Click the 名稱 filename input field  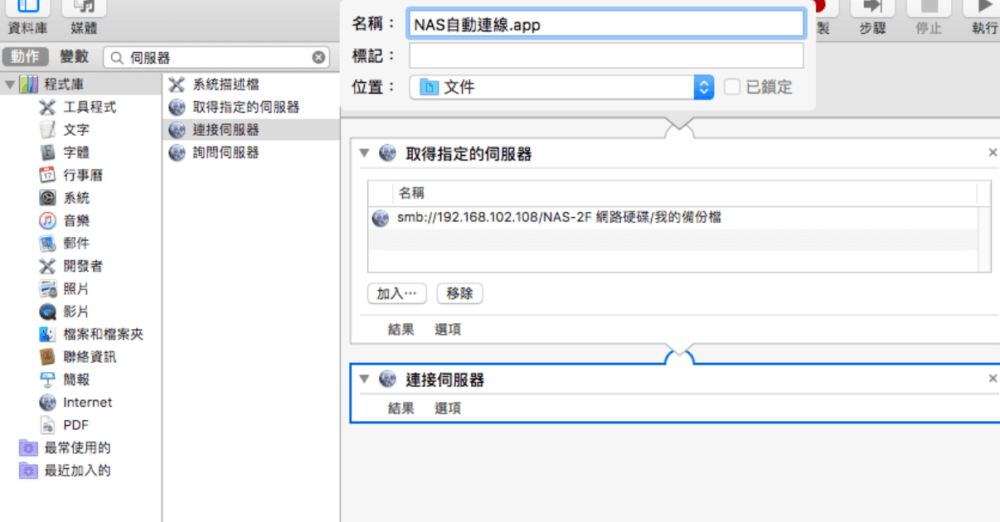click(x=606, y=24)
